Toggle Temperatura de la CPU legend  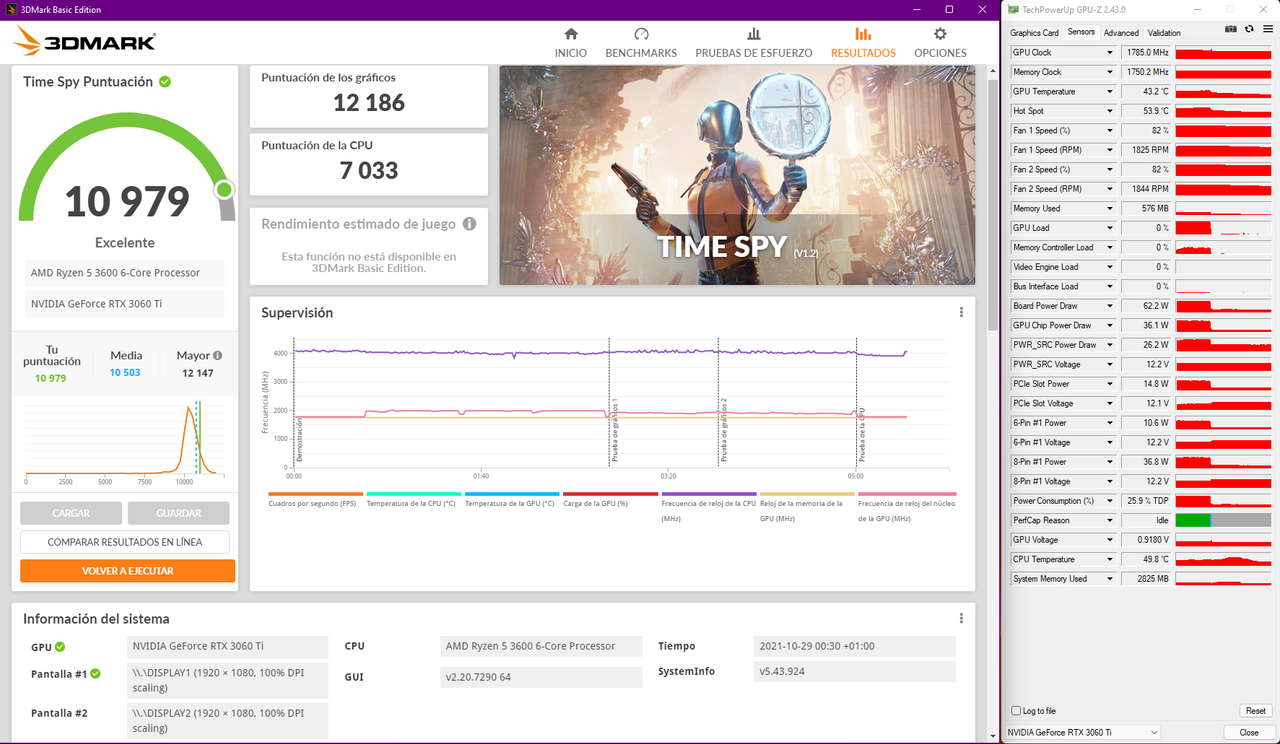point(413,498)
